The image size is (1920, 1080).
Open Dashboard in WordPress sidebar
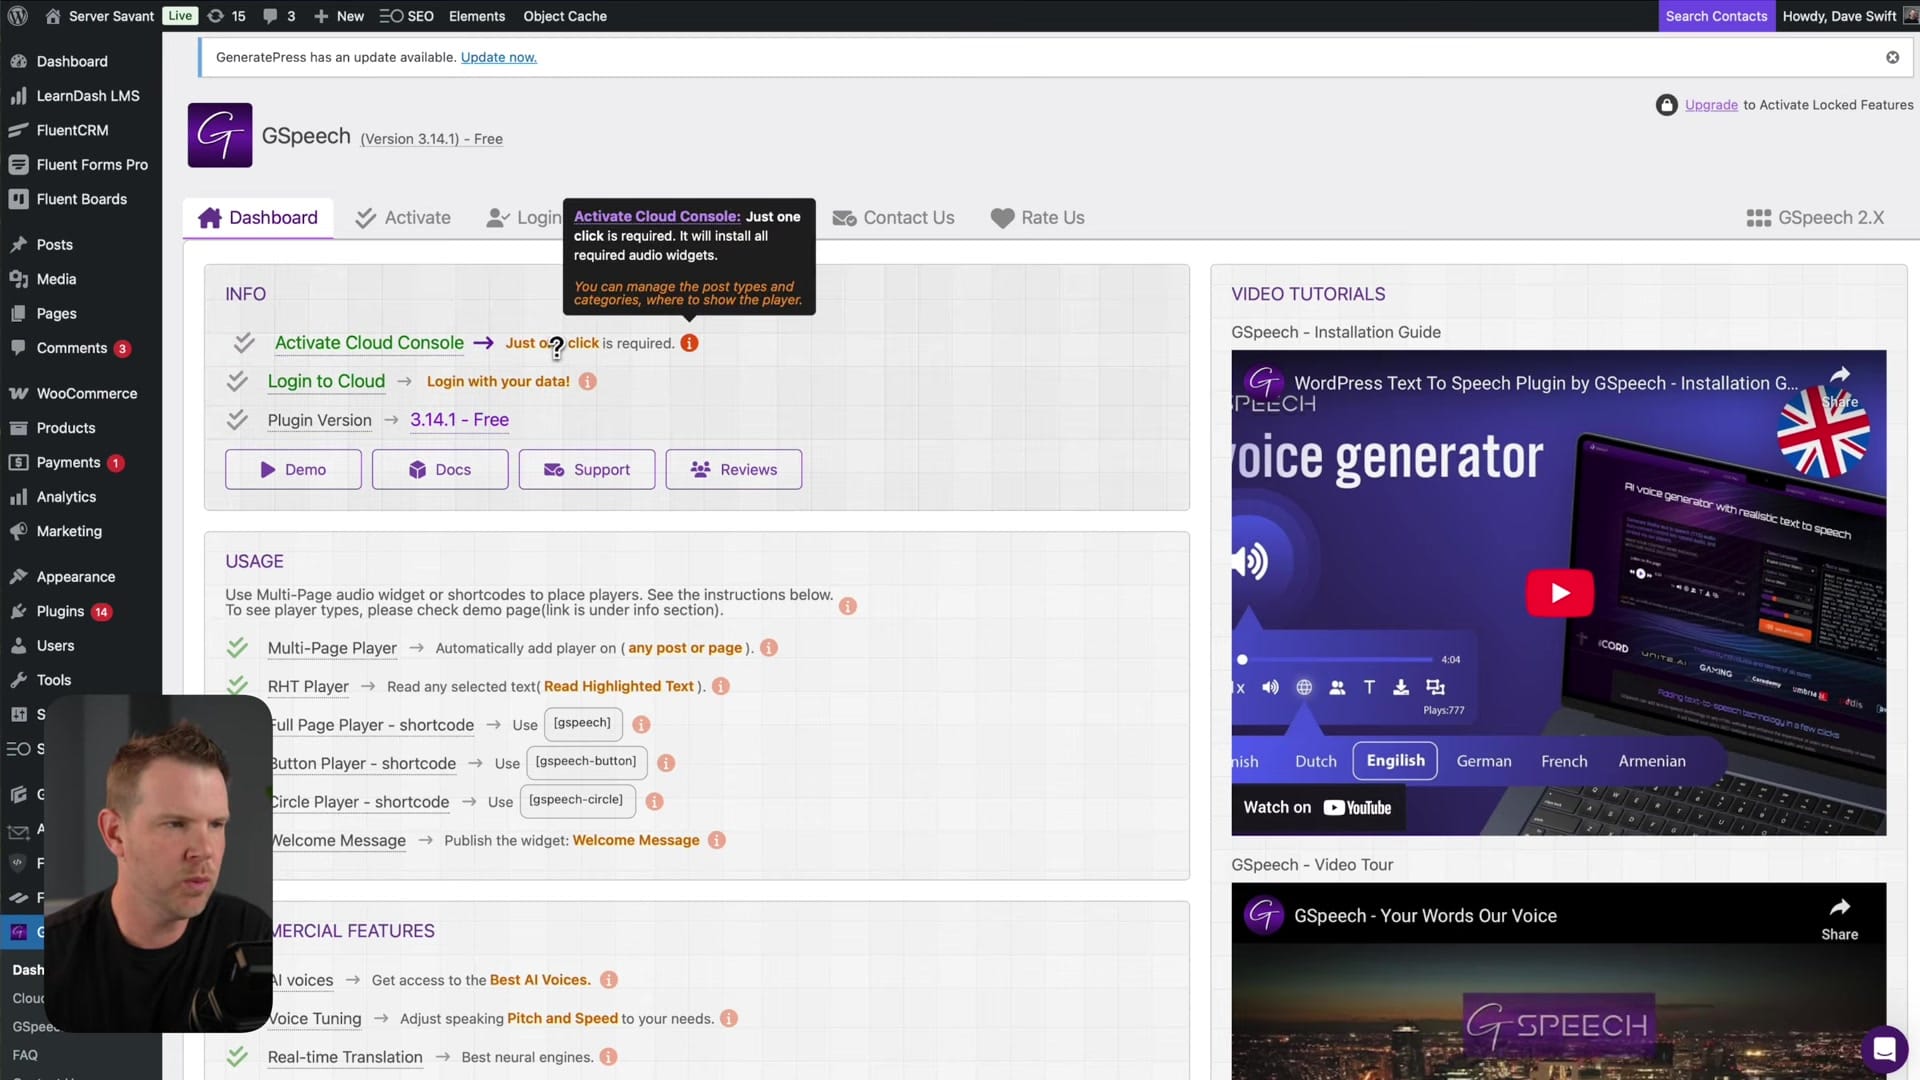click(72, 61)
